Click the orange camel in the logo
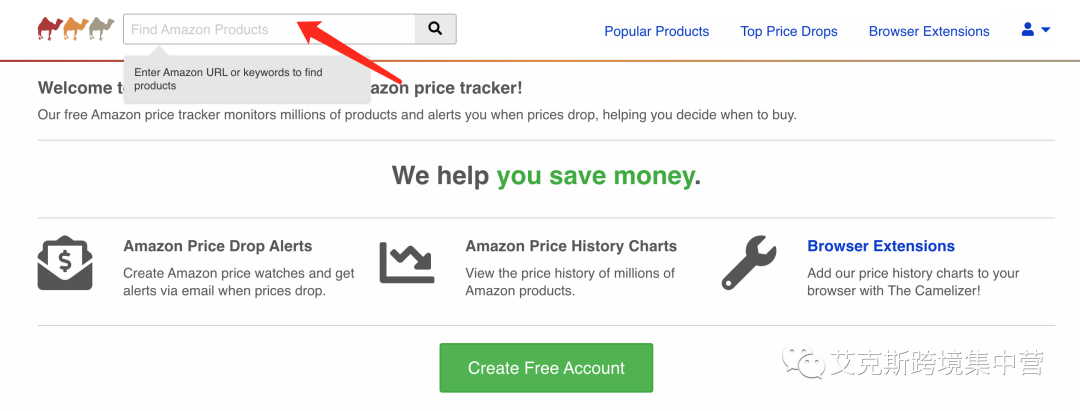Viewport: 1080px width, 411px height. coord(76,29)
